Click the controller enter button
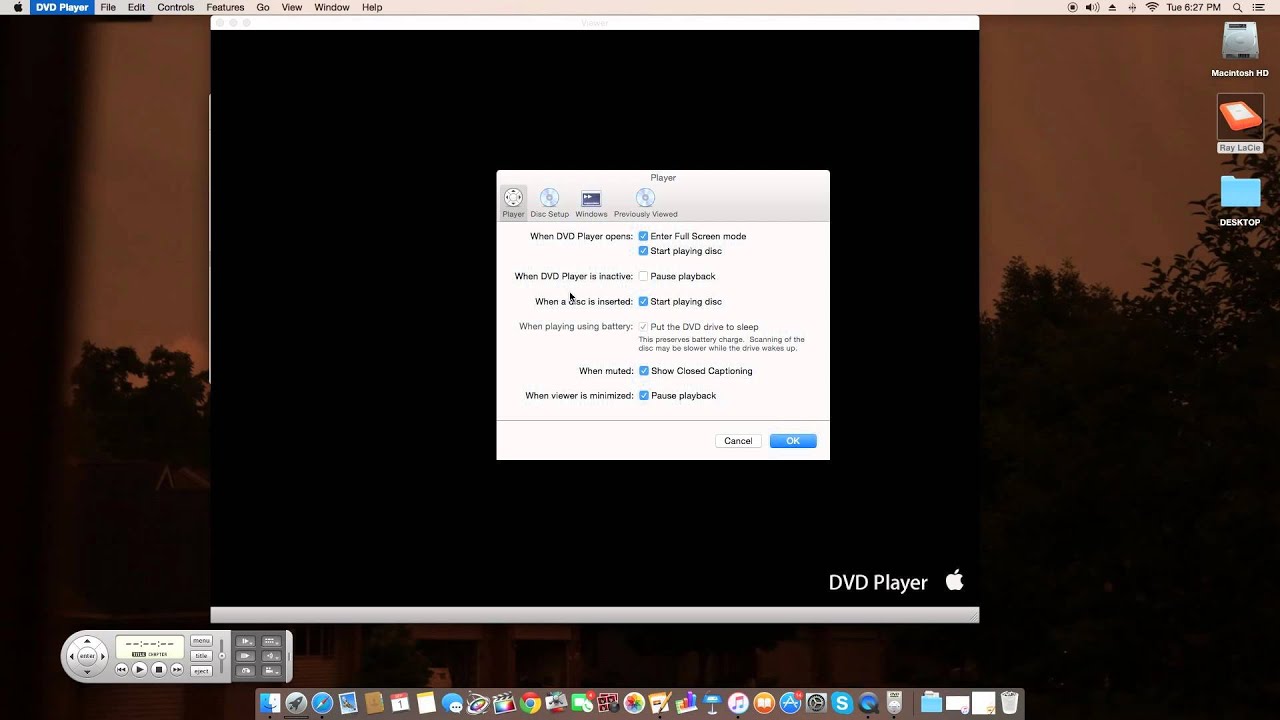The height and width of the screenshot is (720, 1280). coord(87,656)
